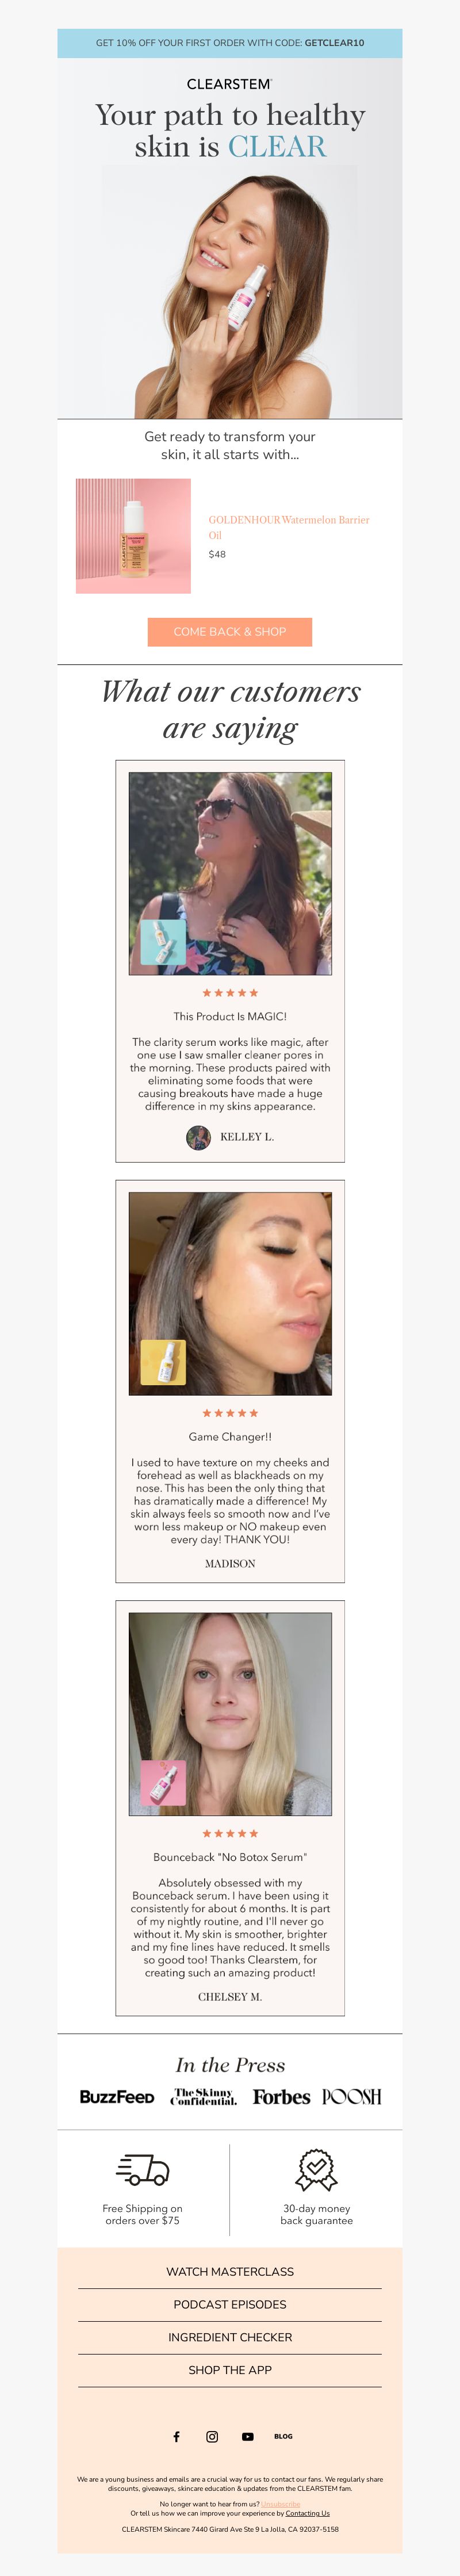Select INGREDIENT CHECKER menu item
Image resolution: width=460 pixels, height=2576 pixels.
pyautogui.click(x=230, y=2337)
